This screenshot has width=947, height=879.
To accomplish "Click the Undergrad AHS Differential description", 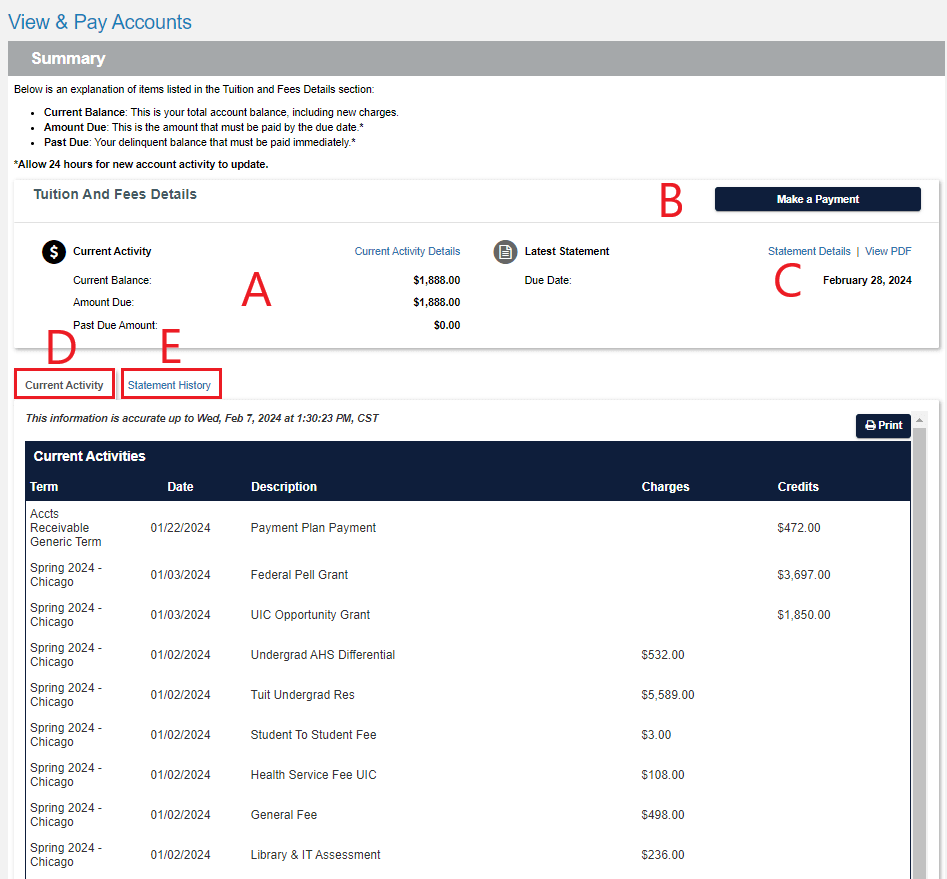I will tap(323, 655).
